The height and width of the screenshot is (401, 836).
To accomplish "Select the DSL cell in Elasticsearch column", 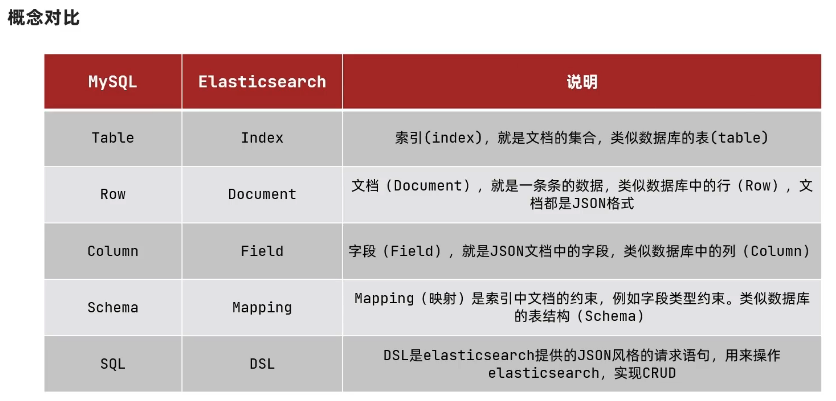I will coord(262,364).
